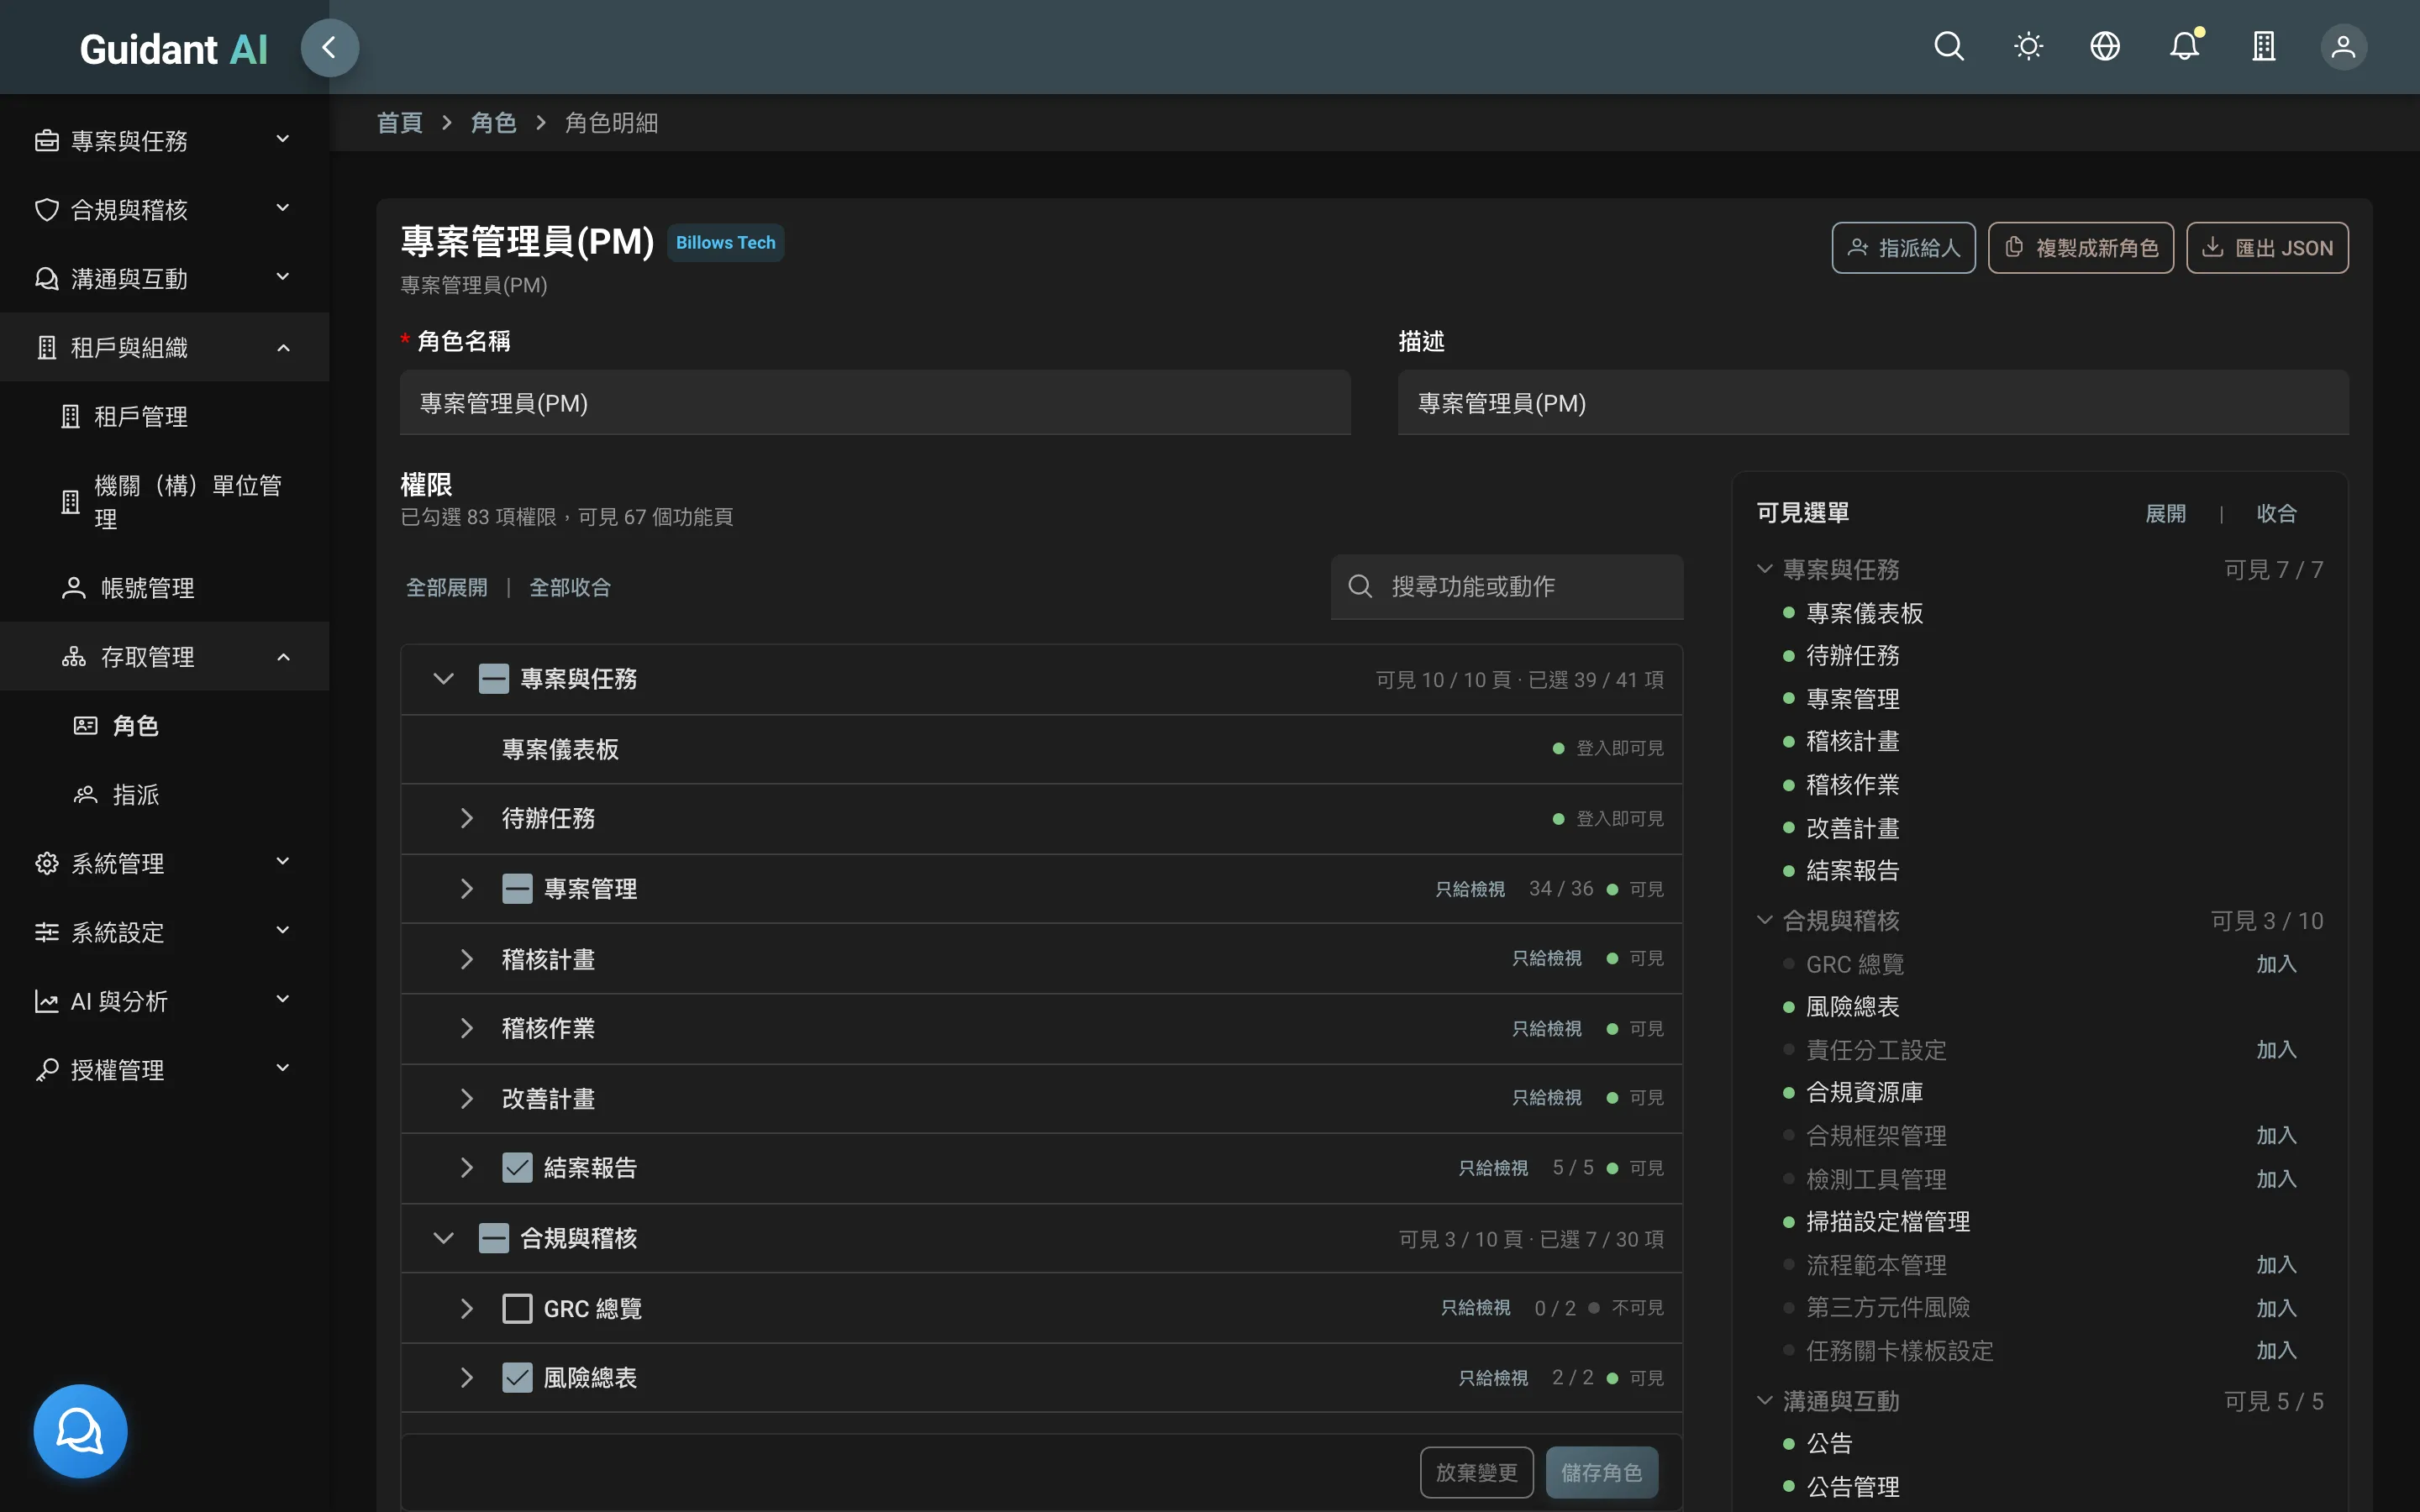Open 機關（構）單位管理 in the sidebar
The width and height of the screenshot is (2420, 1512).
tap(164, 502)
